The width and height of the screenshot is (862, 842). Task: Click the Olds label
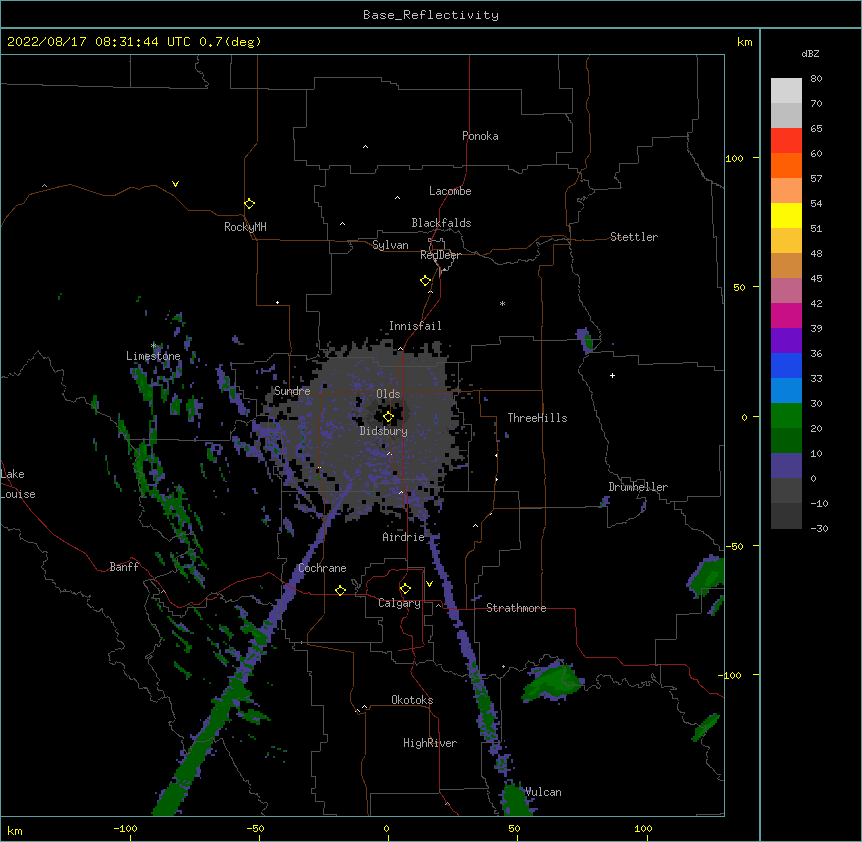pos(388,394)
